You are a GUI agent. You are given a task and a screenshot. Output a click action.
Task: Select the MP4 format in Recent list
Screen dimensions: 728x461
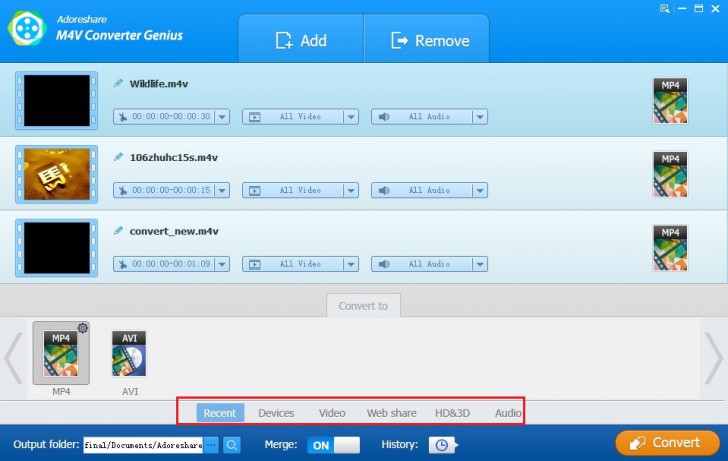[x=61, y=354]
